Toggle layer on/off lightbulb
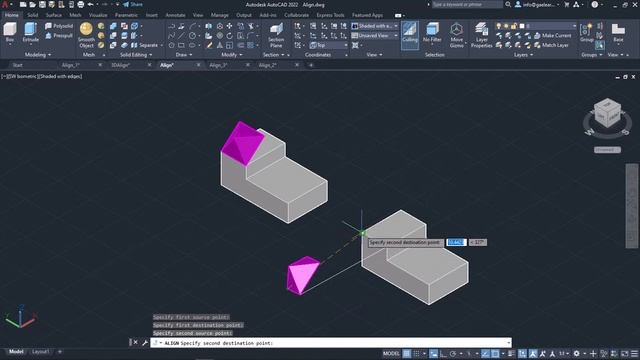This screenshot has width=640, height=360. (x=498, y=26)
